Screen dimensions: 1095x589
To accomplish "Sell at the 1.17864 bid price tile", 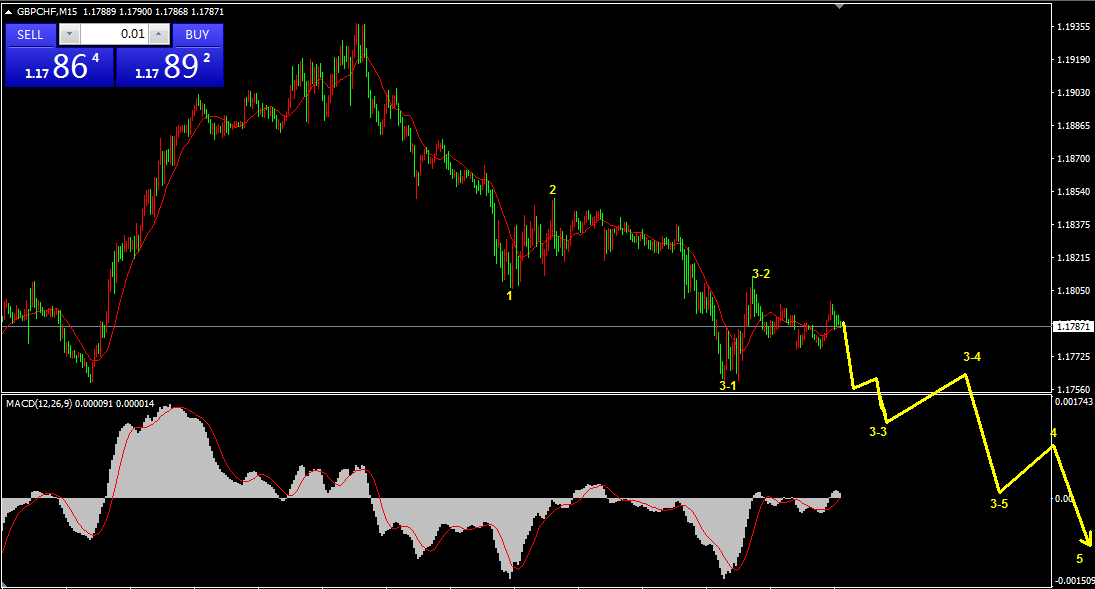I will (59, 67).
